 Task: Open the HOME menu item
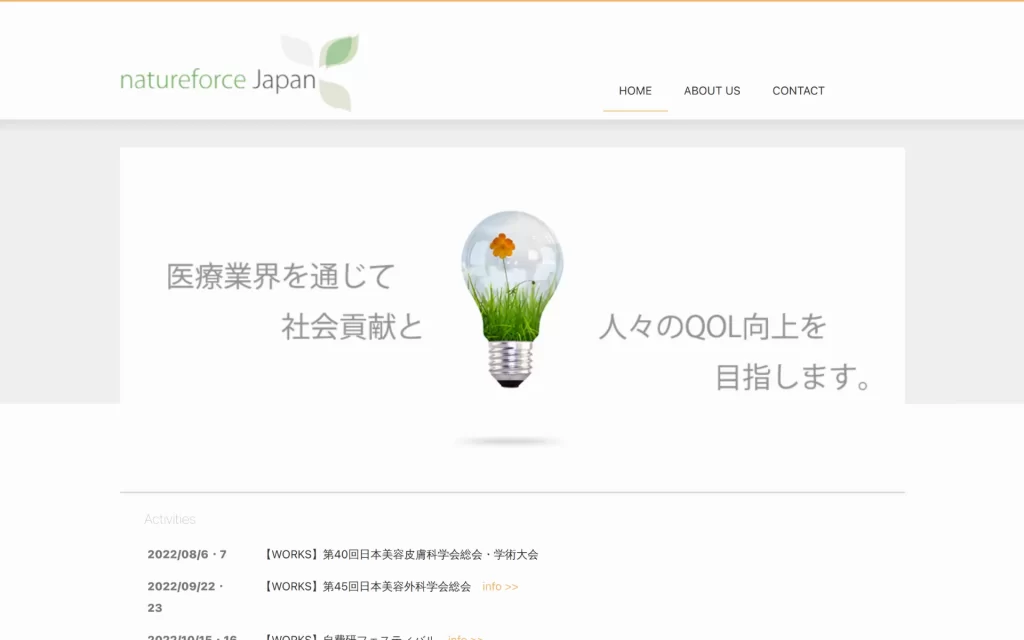pyautogui.click(x=635, y=91)
